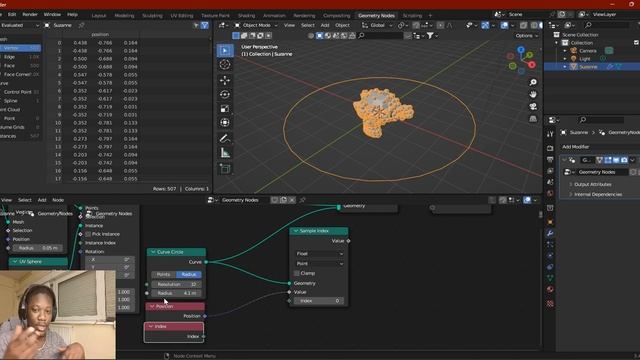
Task: Click the Add Modifier button
Action: coord(576,147)
